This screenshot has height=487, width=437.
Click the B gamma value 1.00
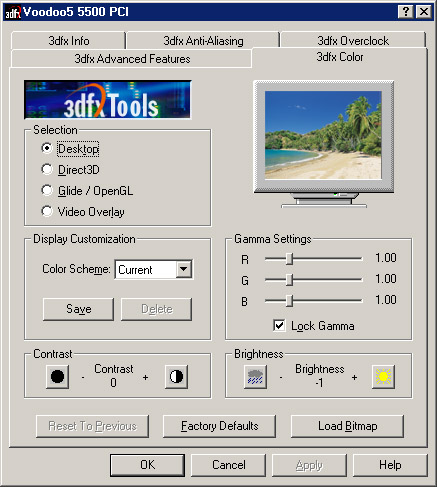(x=386, y=300)
